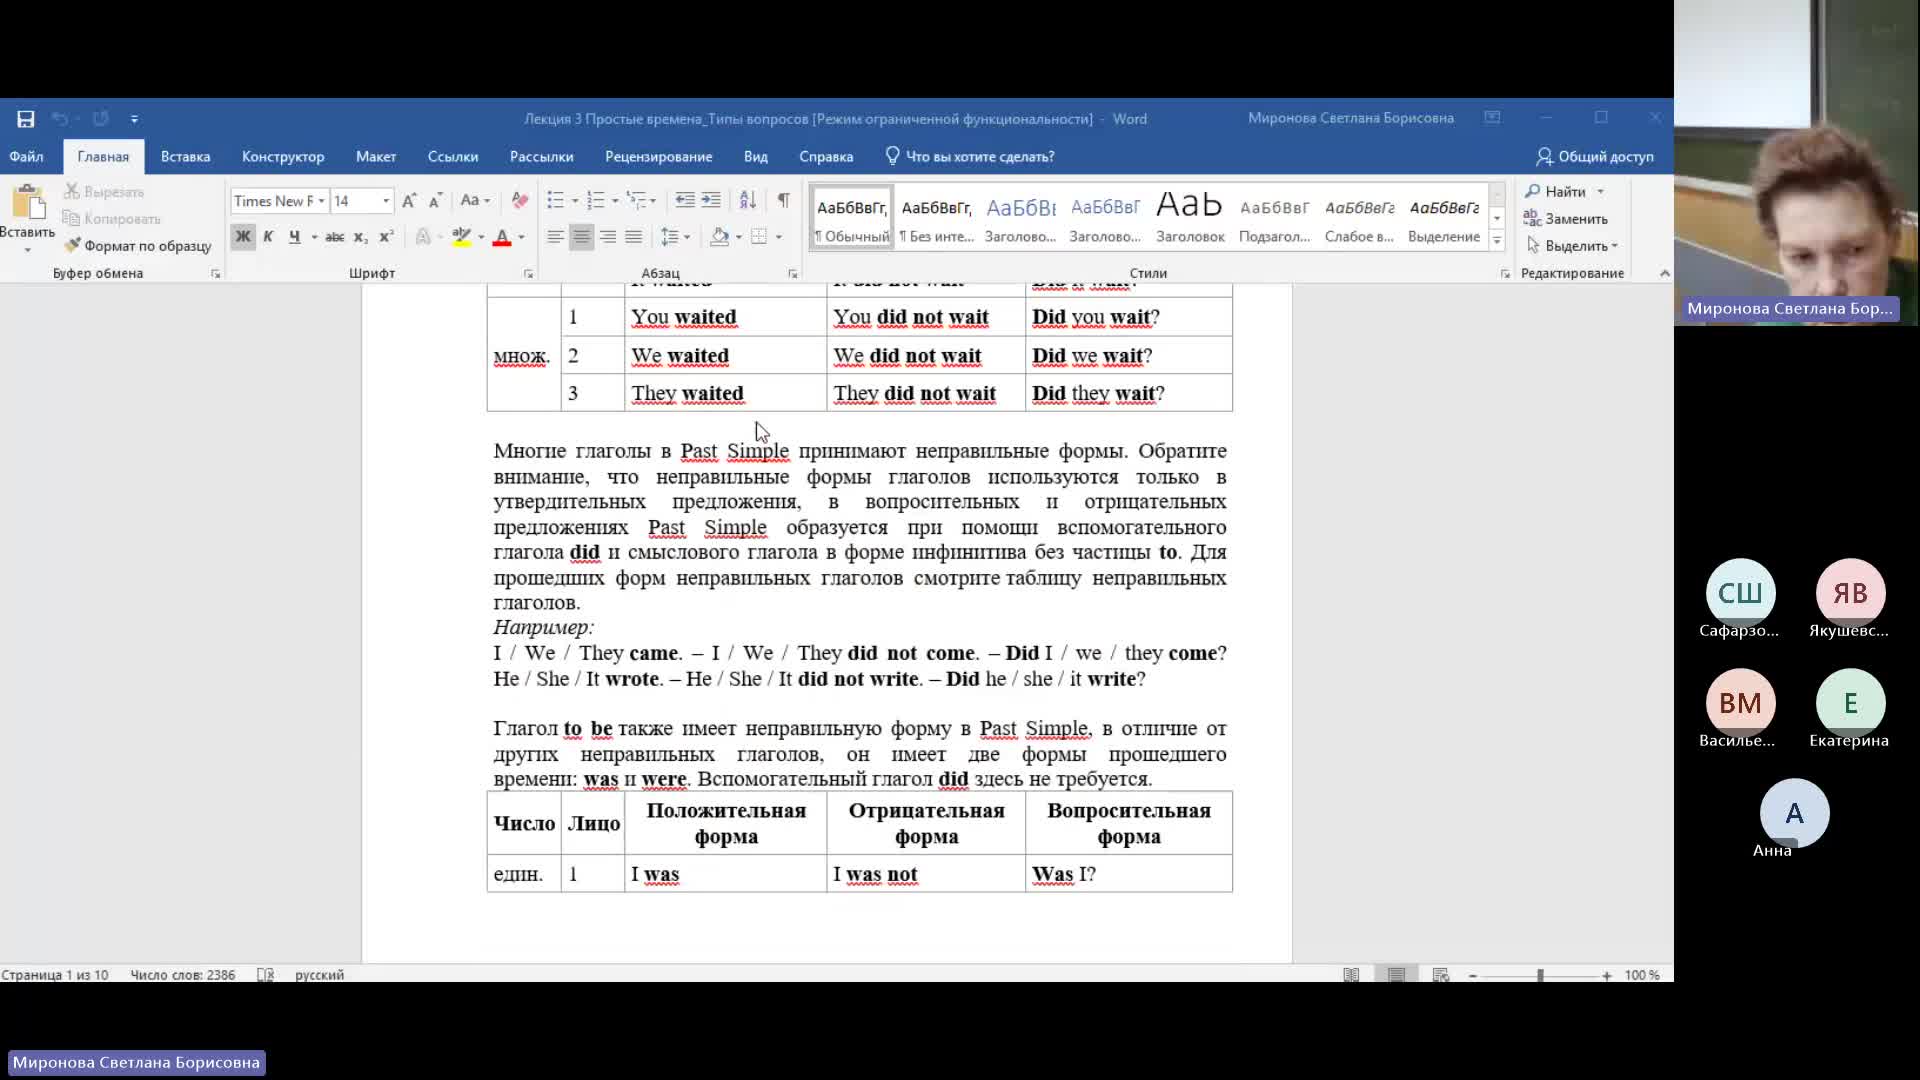Increase font size with the grow font icon
The height and width of the screenshot is (1080, 1920).
click(x=409, y=201)
